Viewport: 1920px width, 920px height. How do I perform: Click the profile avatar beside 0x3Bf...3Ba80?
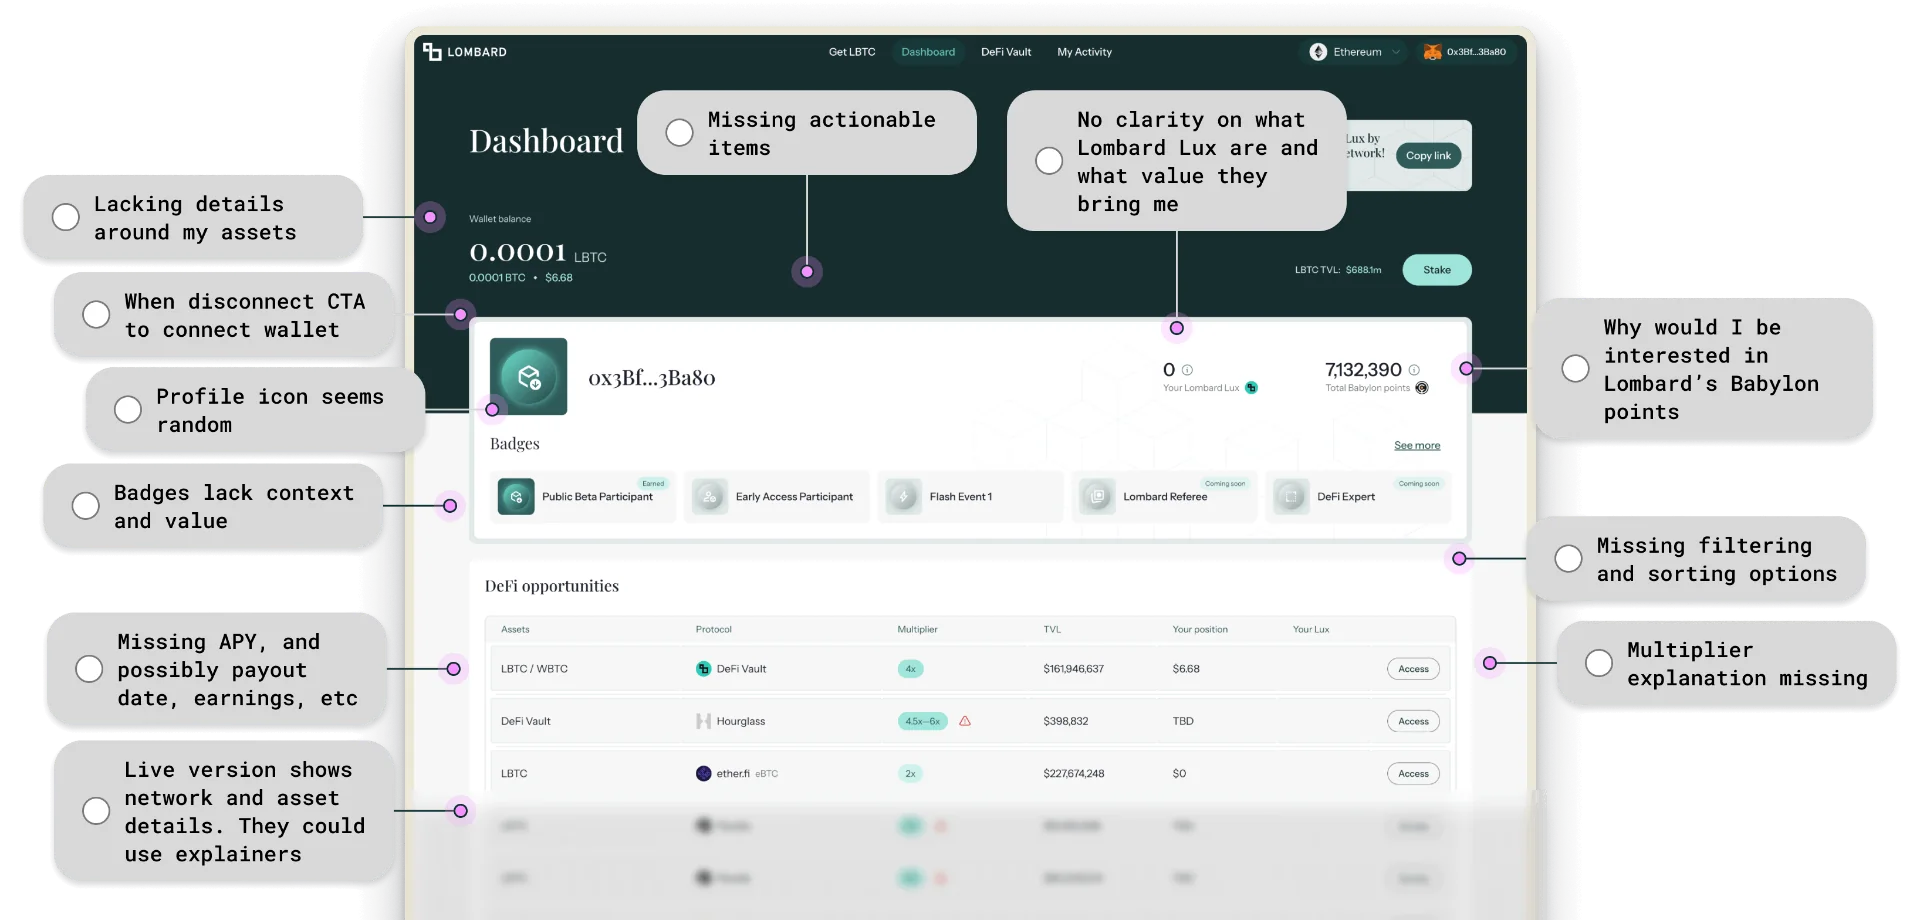coord(528,376)
